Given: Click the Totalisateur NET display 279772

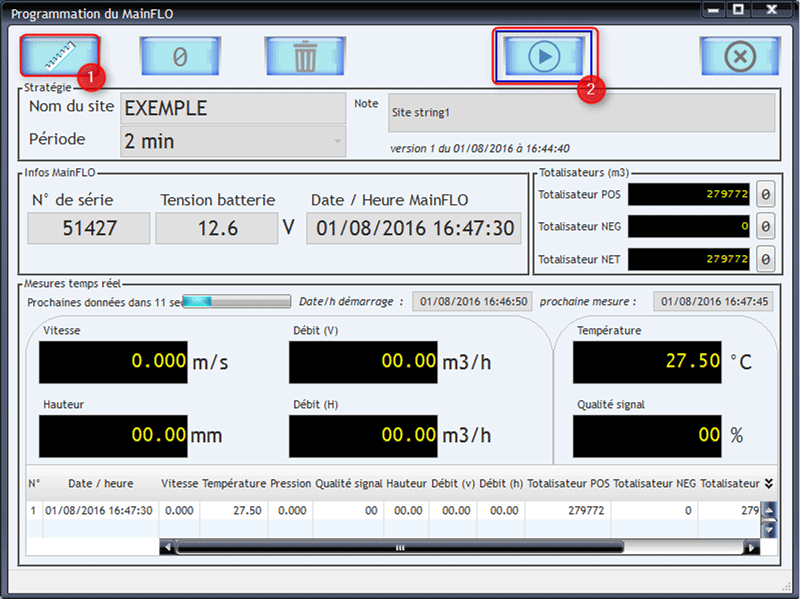Looking at the screenshot, I should coord(689,259).
